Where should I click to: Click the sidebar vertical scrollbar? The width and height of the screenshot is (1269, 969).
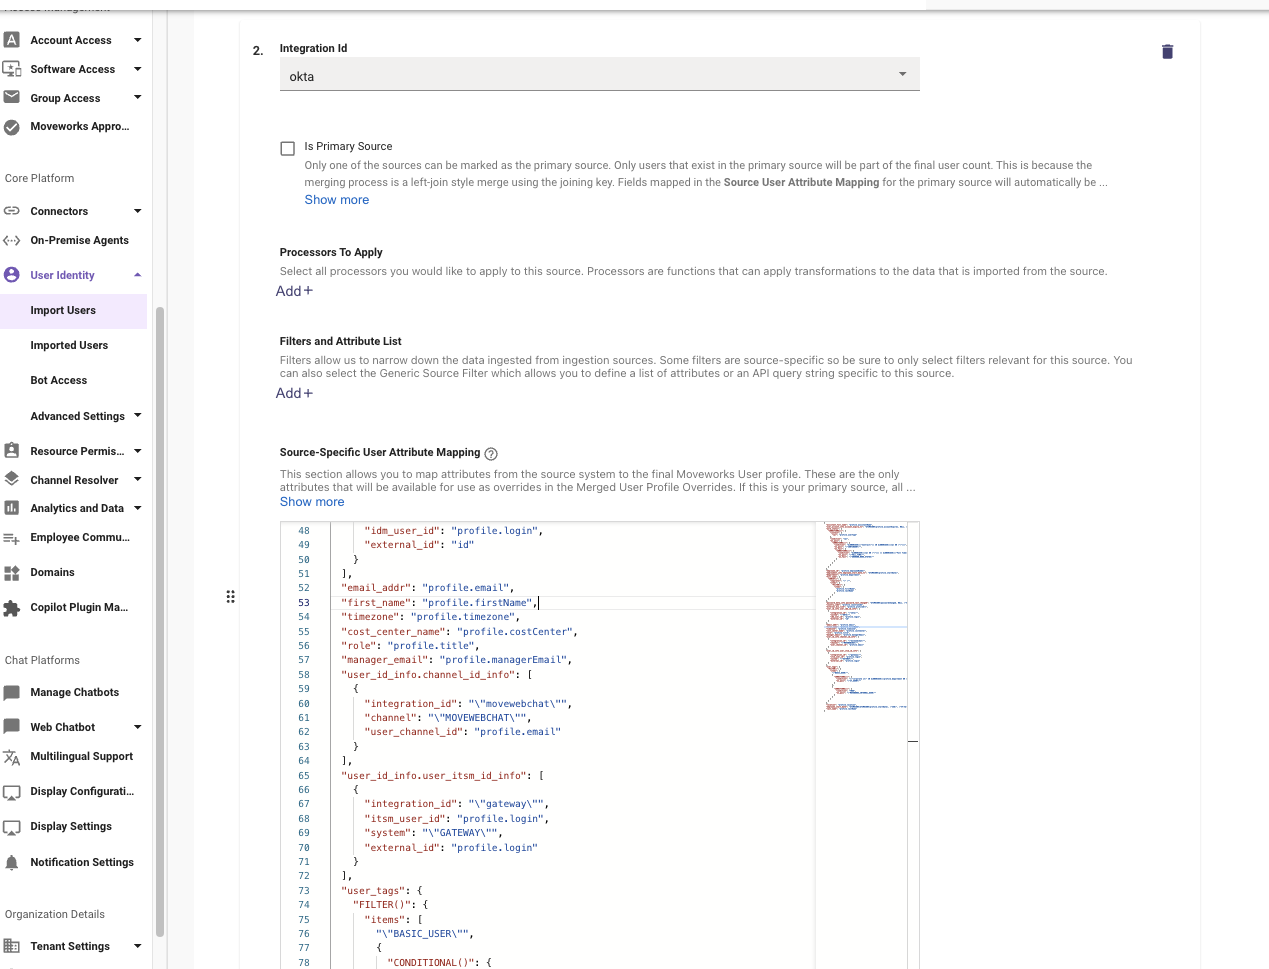coord(159,620)
